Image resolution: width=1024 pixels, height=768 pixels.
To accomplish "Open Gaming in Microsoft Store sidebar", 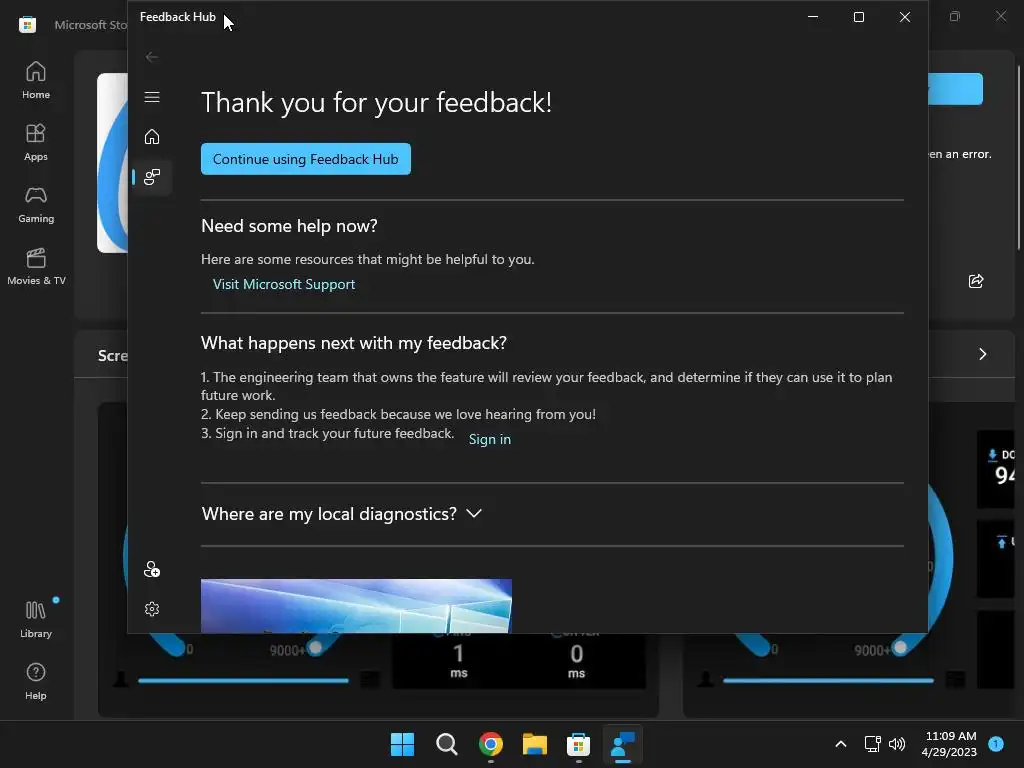I will 36,204.
